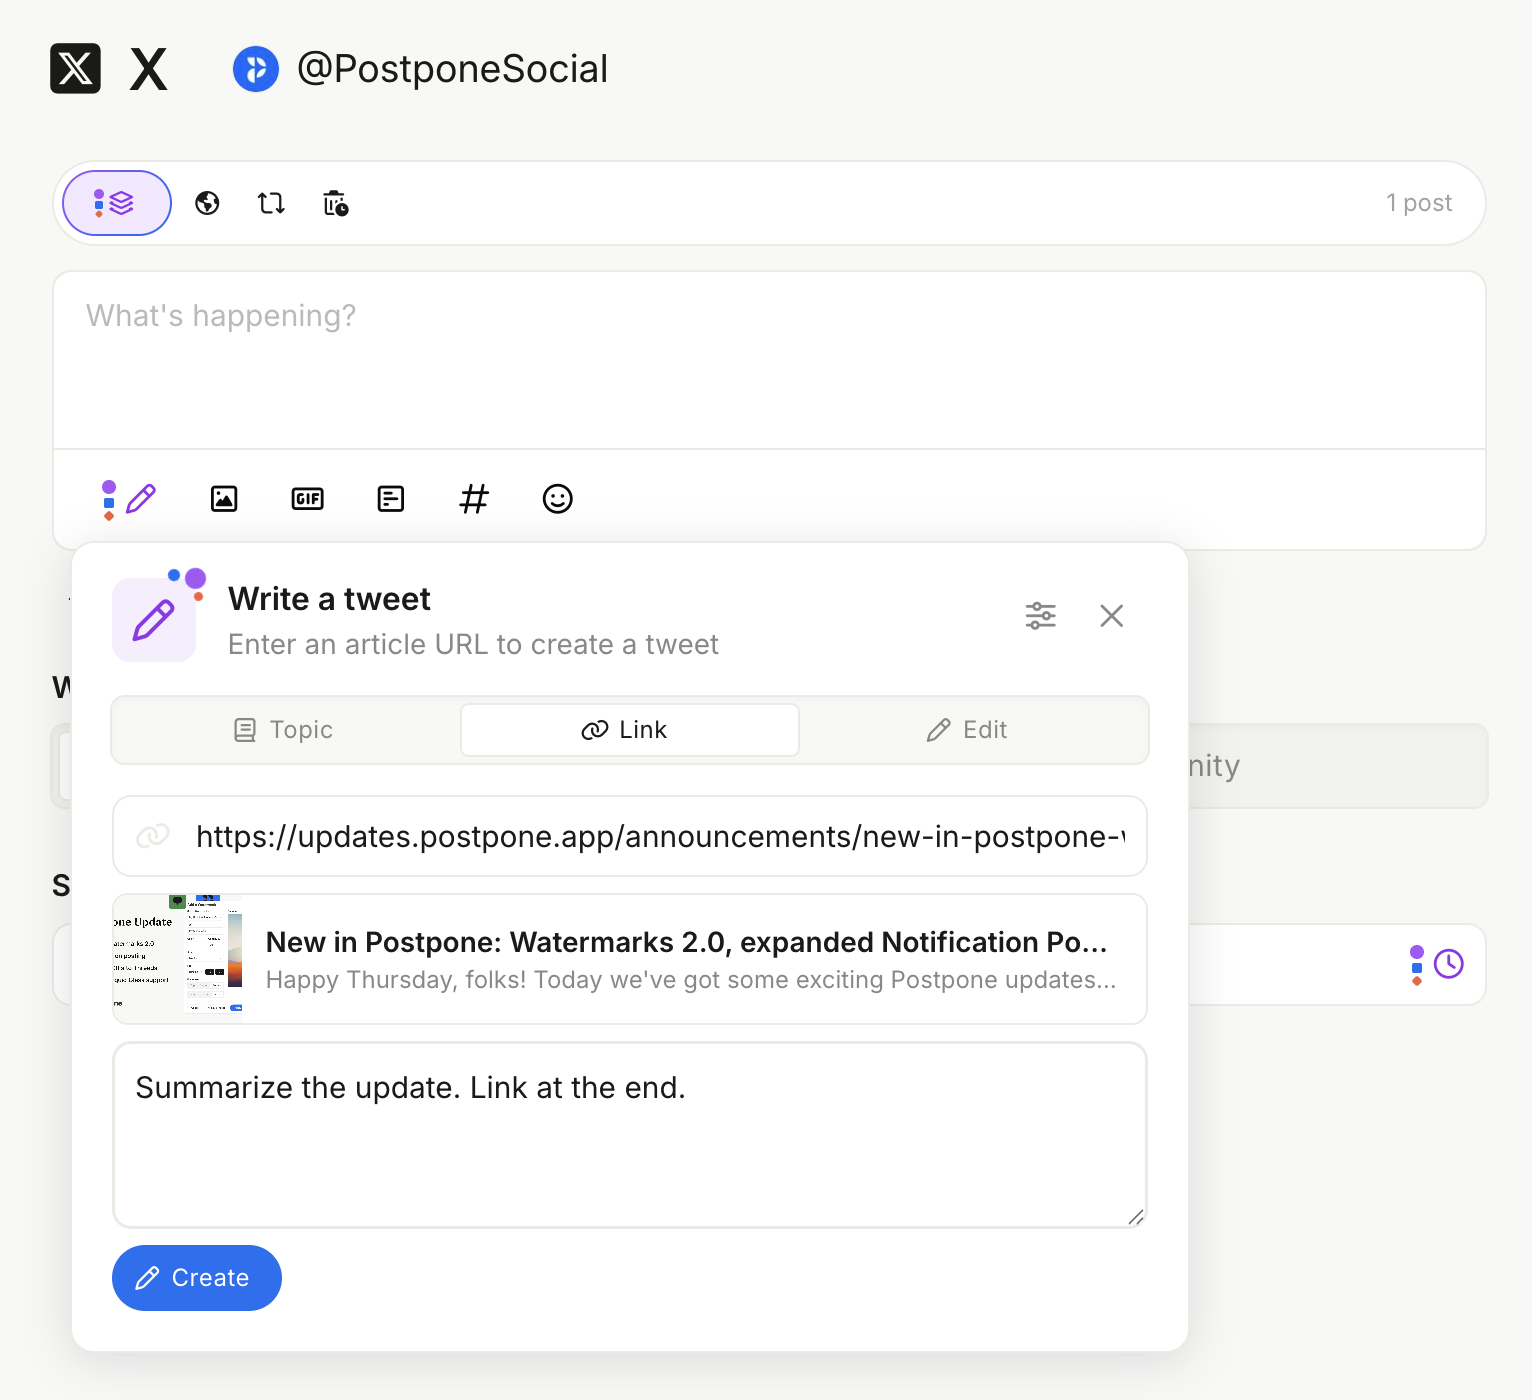Screen dimensions: 1532x1400
Task: Open the scheduled auto-delete trash icon
Action: point(335,203)
